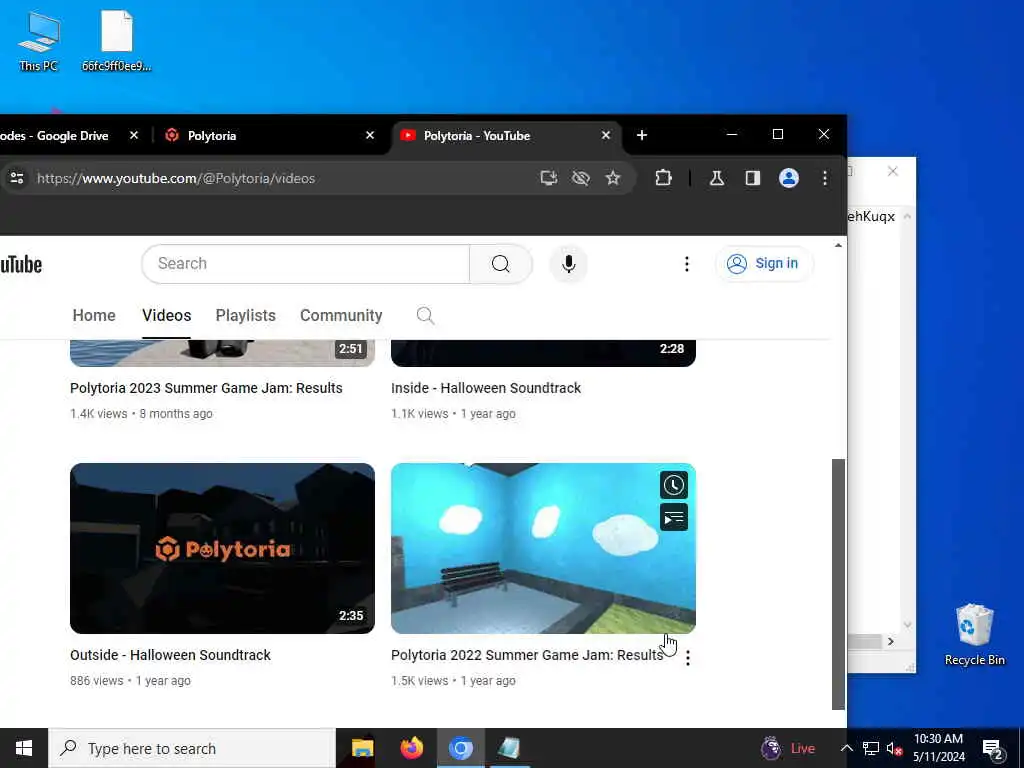Click the Chrome profile avatar icon
Image resolution: width=1024 pixels, height=768 pixels.
[x=789, y=178]
